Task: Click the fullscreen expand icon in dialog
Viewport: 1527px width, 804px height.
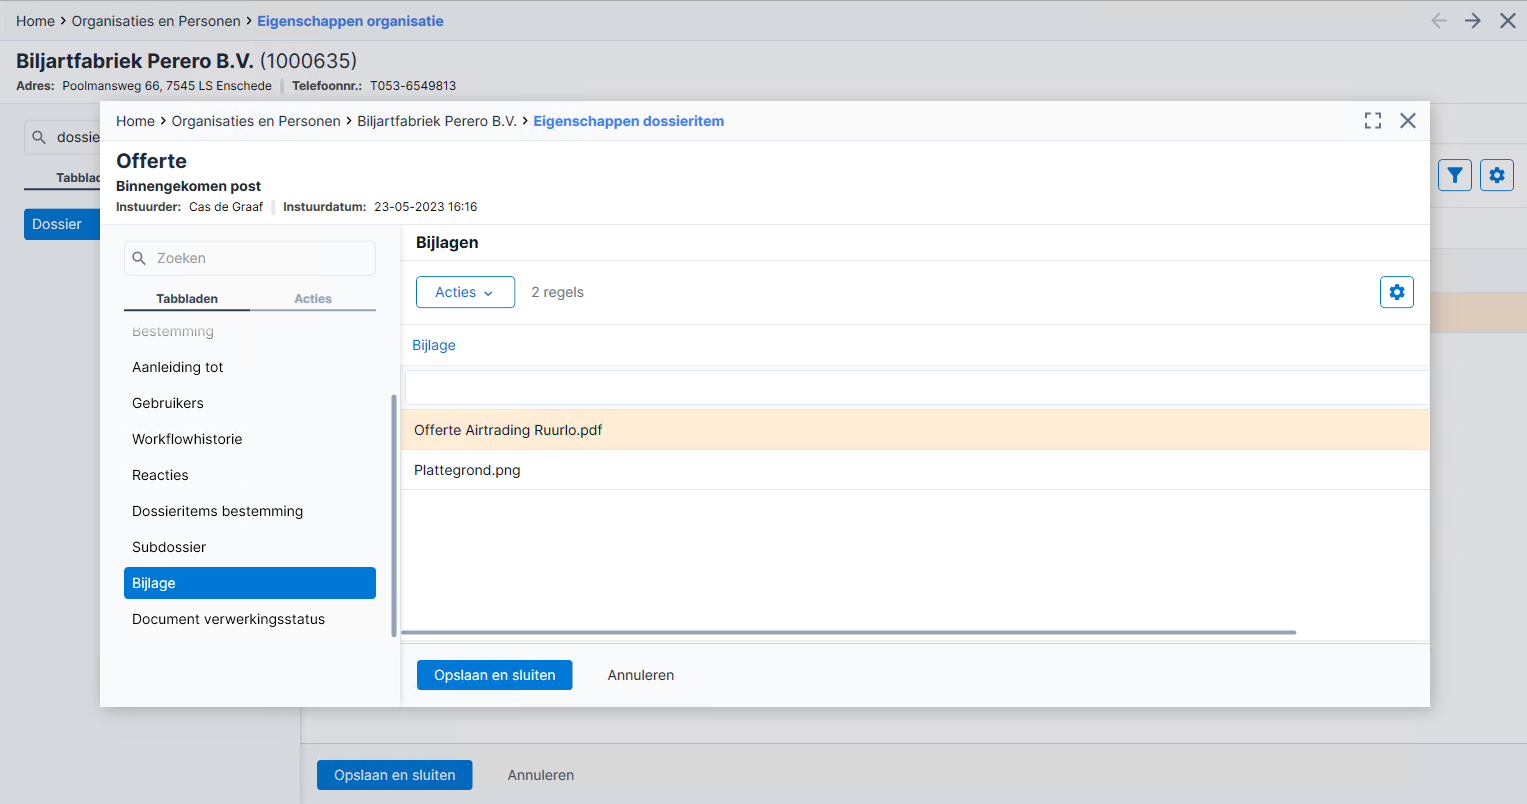Action: click(1373, 121)
